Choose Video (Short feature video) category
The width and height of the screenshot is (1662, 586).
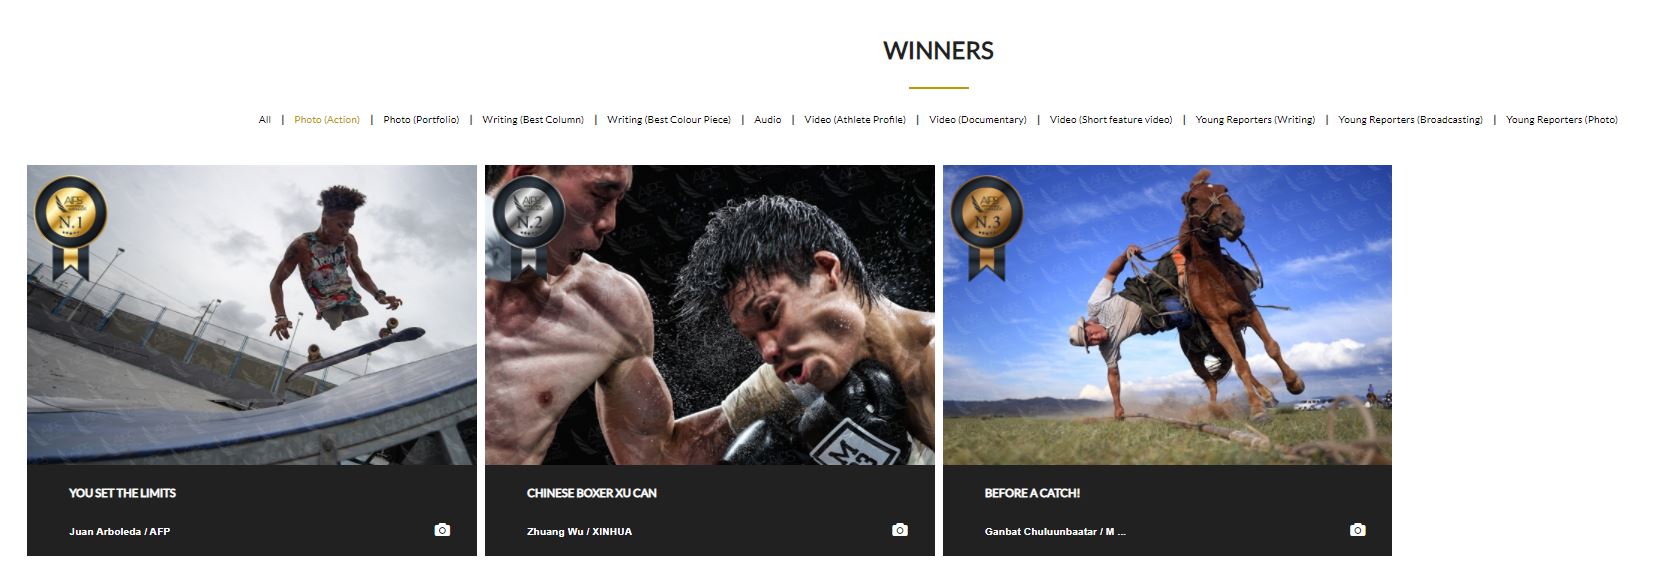point(1111,120)
